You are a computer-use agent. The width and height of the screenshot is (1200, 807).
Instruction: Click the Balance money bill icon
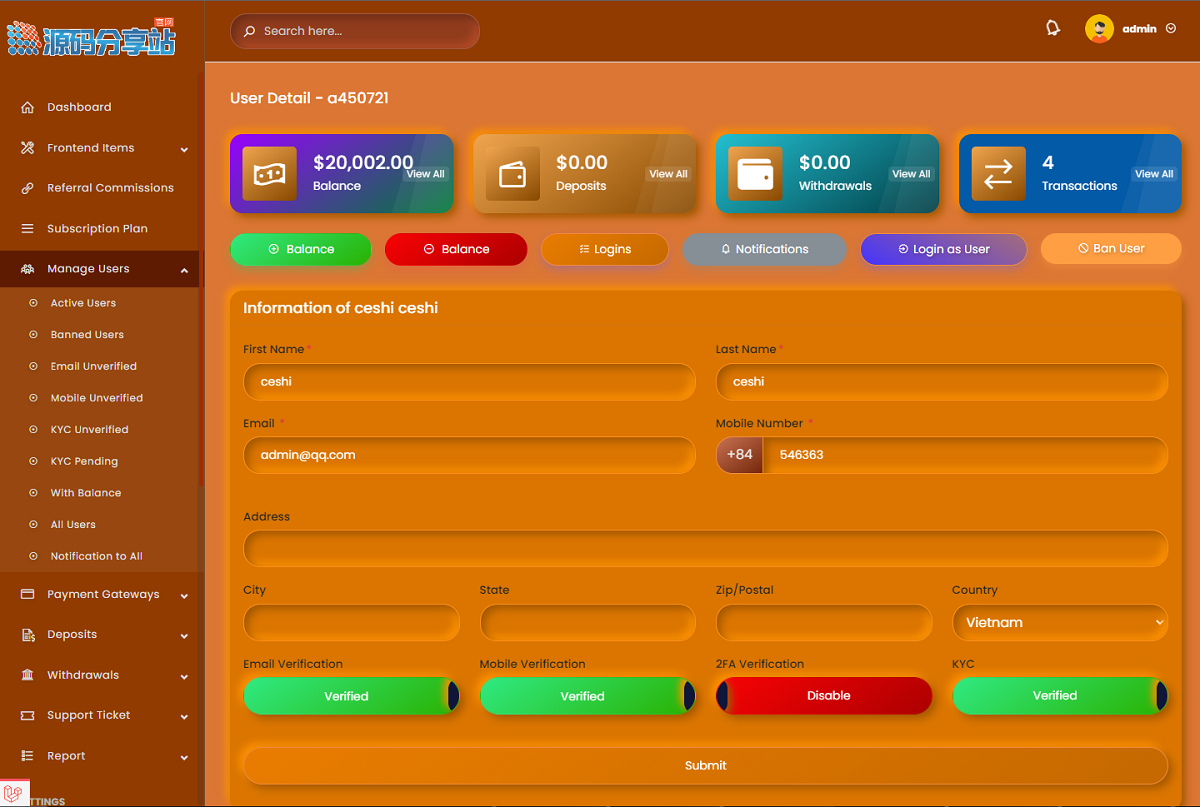[269, 174]
